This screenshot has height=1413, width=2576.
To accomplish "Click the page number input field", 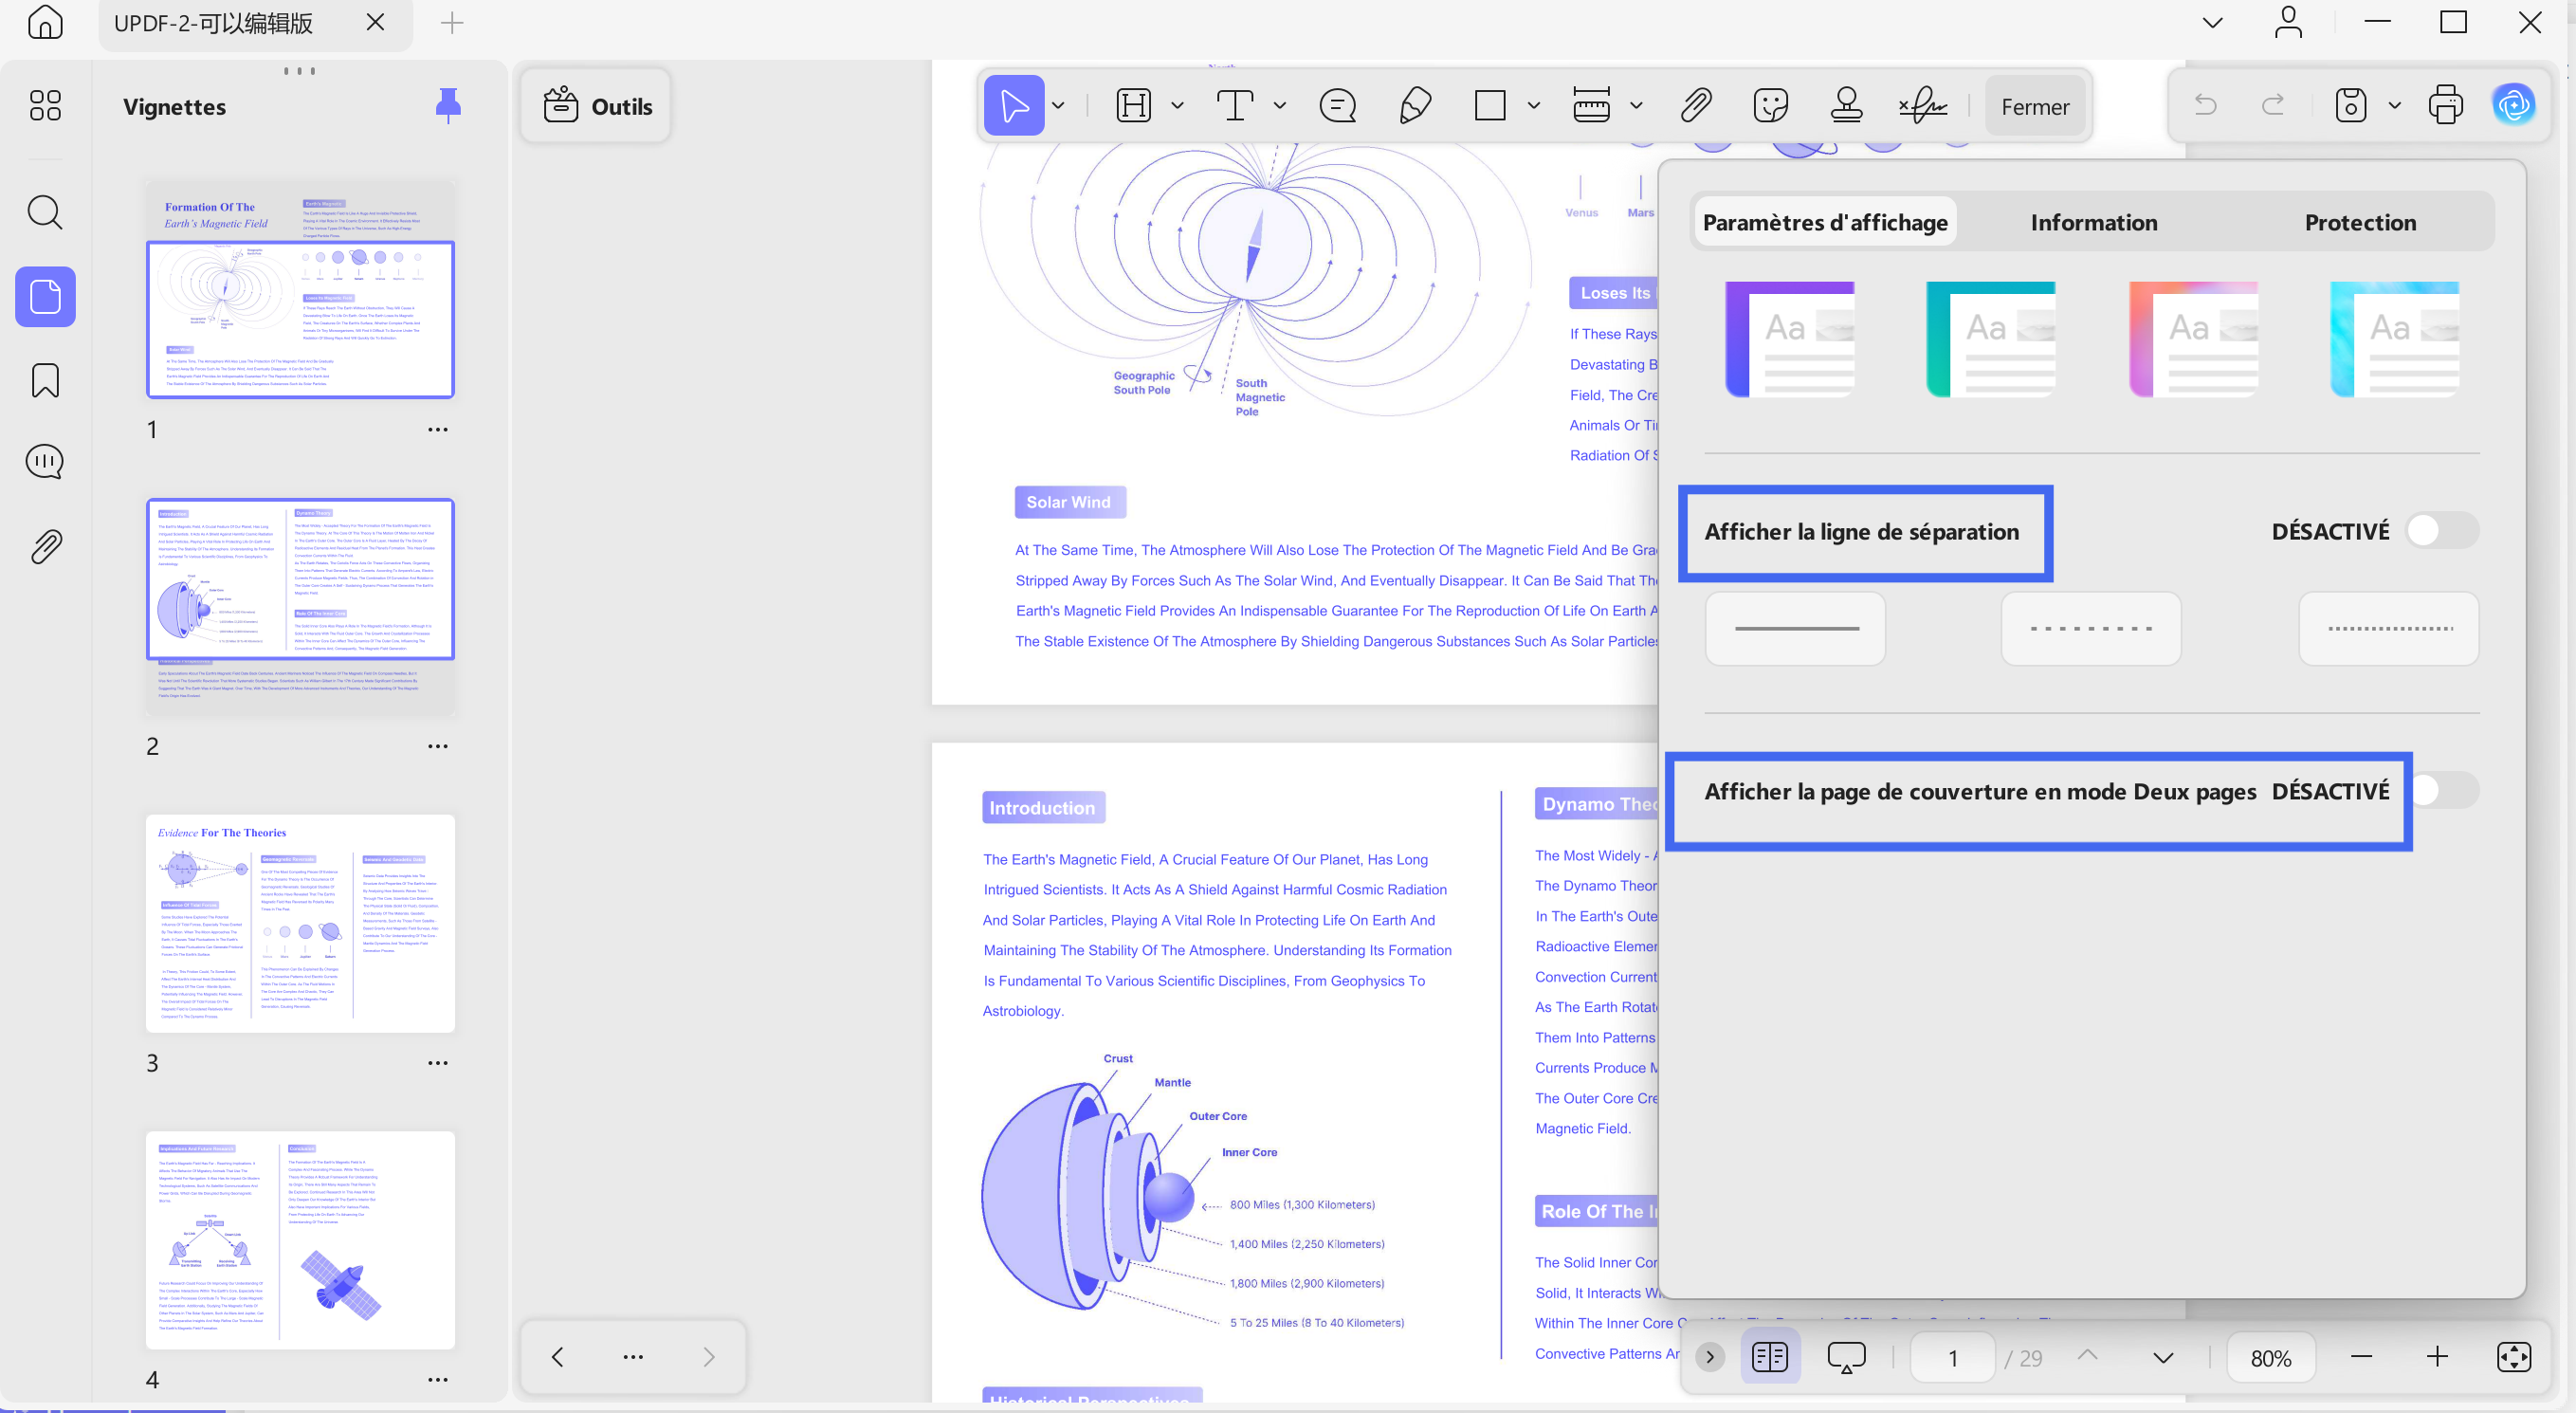I will point(1952,1357).
